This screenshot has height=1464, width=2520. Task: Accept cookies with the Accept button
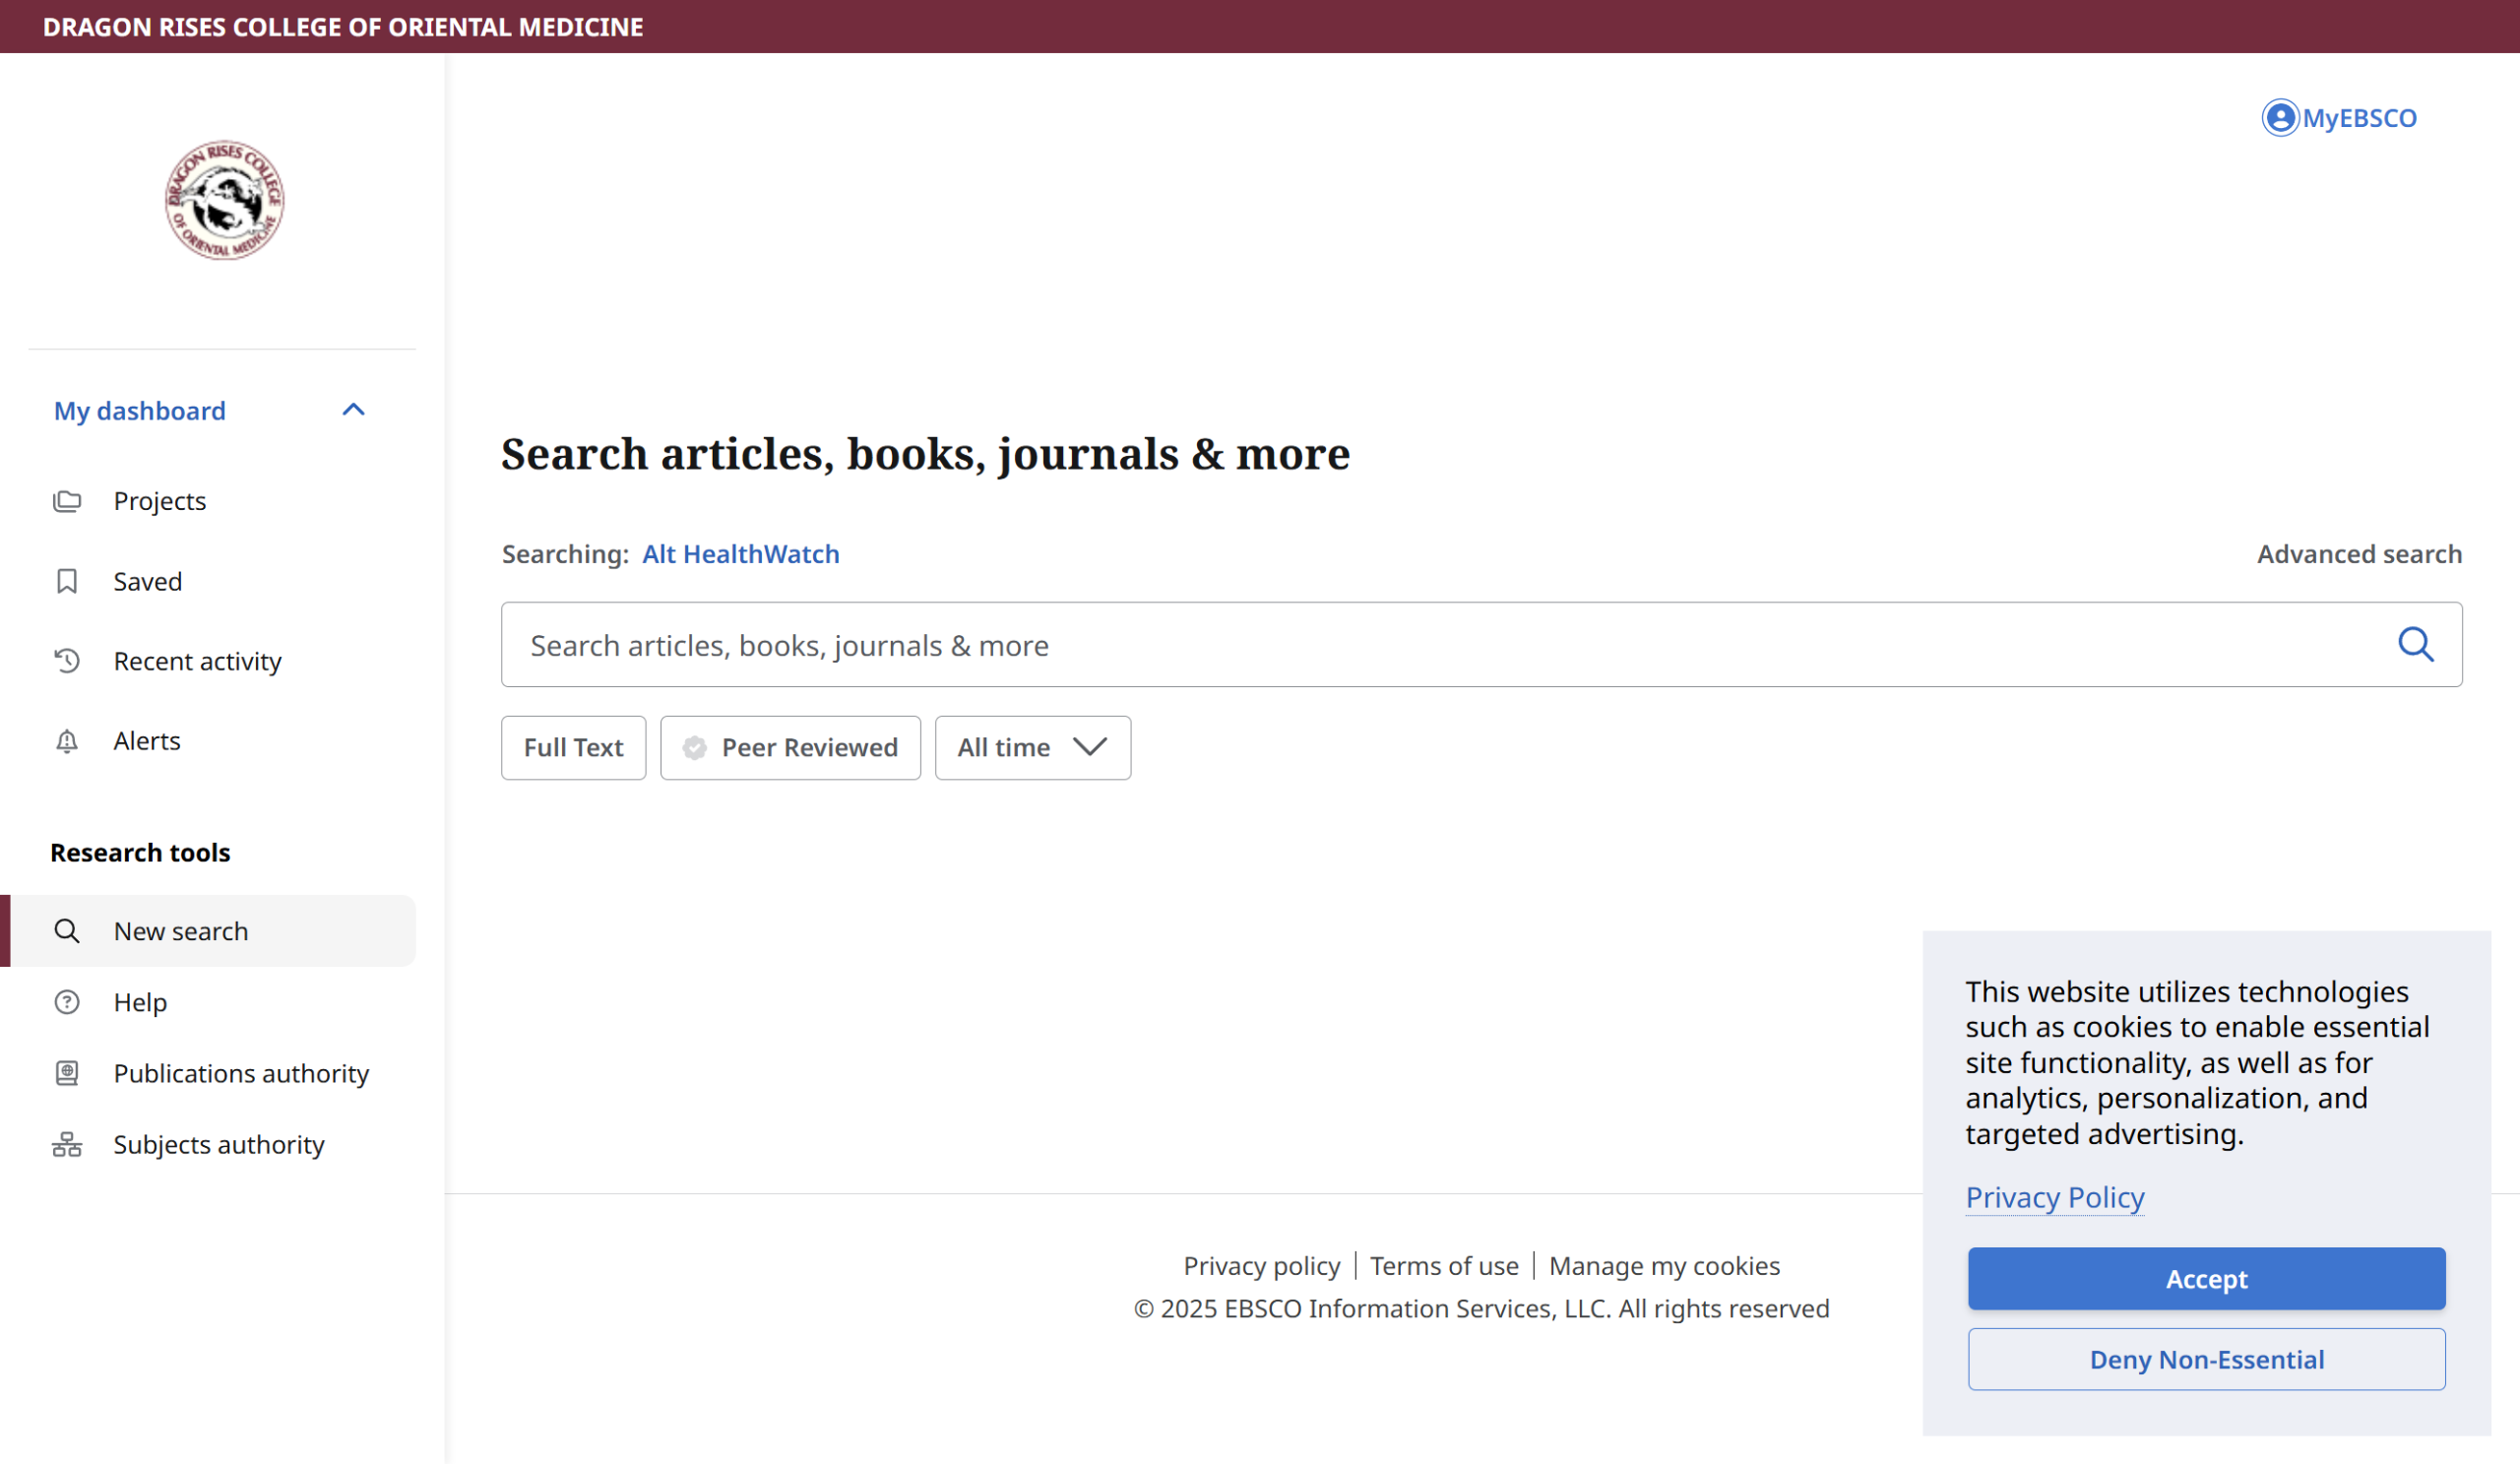(2206, 1278)
